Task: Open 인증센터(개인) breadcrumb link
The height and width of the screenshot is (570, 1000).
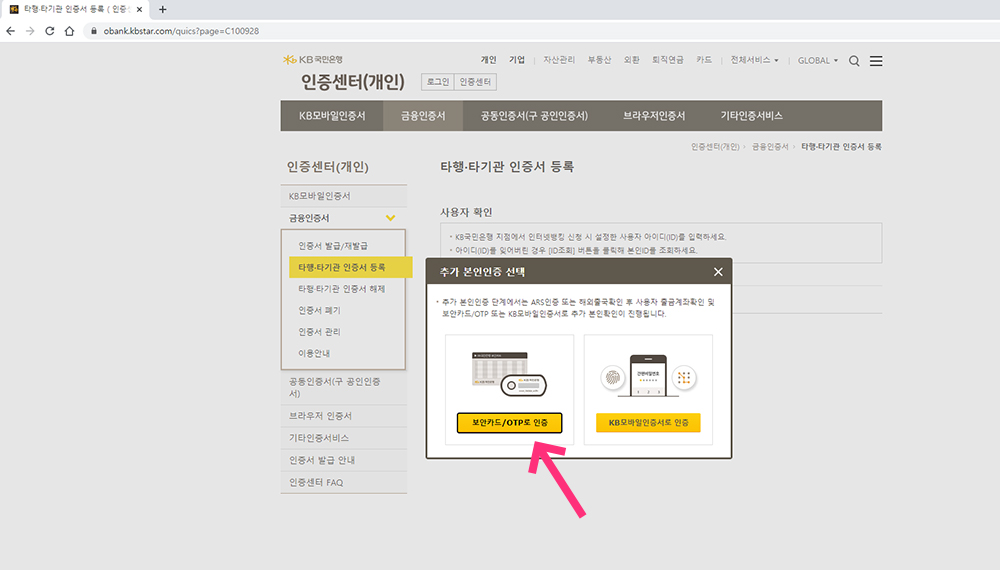Action: (715, 147)
